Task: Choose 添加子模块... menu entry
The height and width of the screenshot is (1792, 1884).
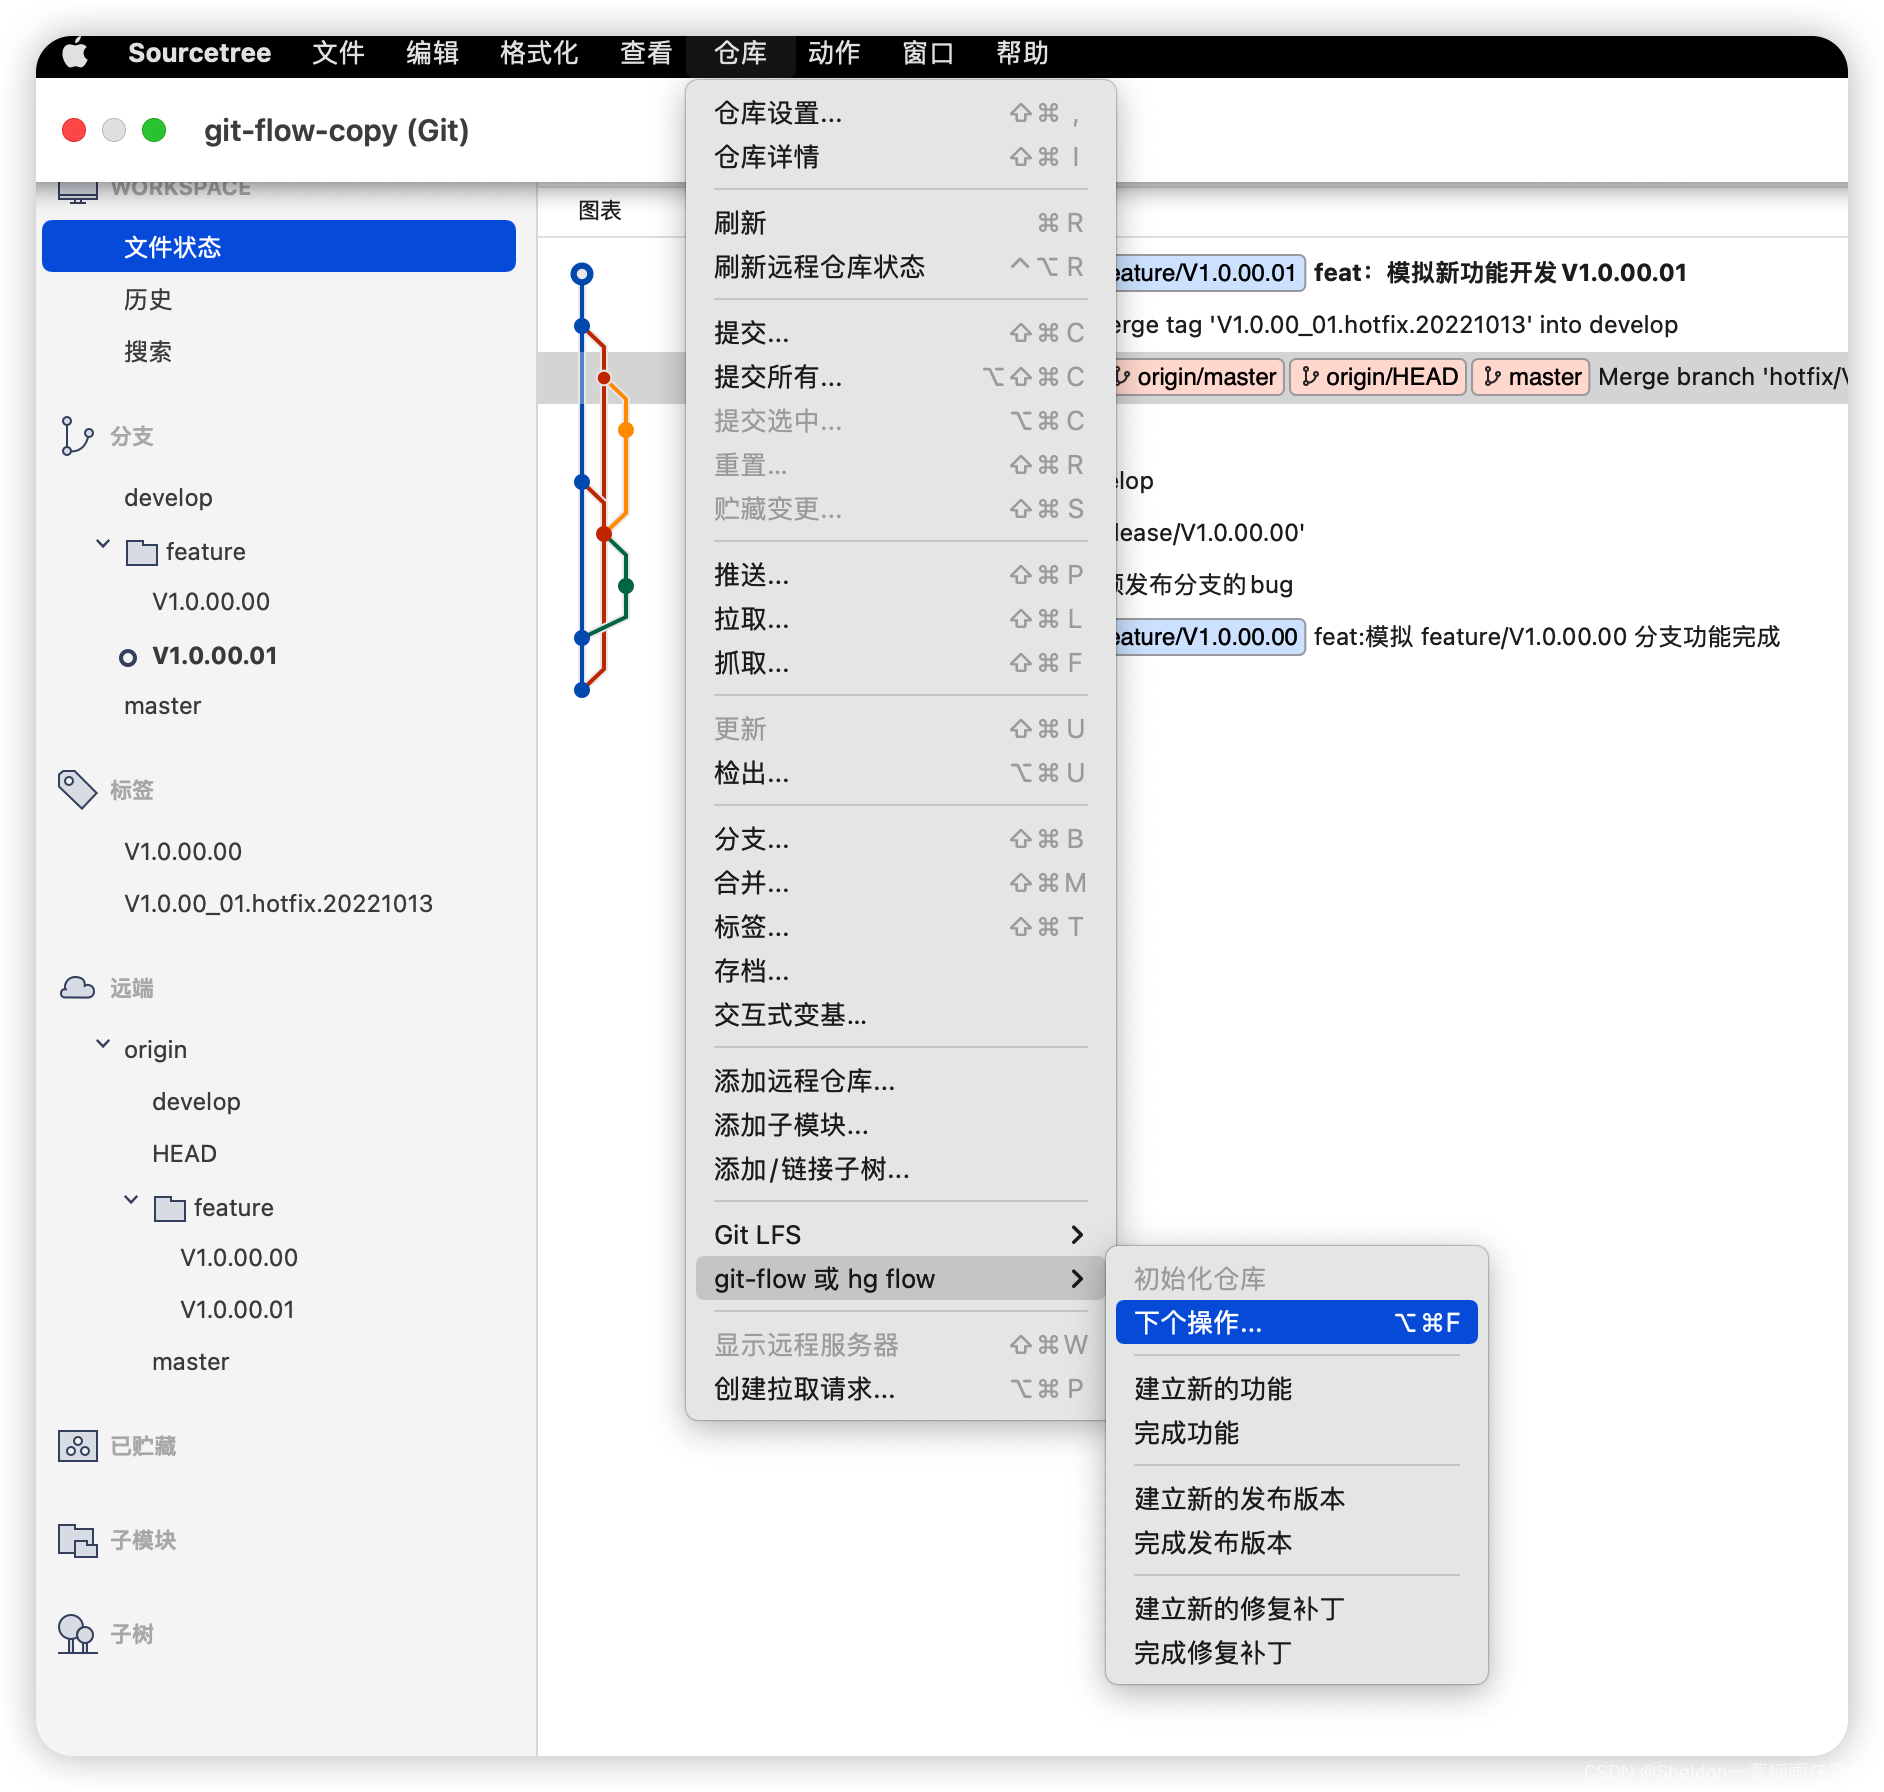Action: (900, 1125)
